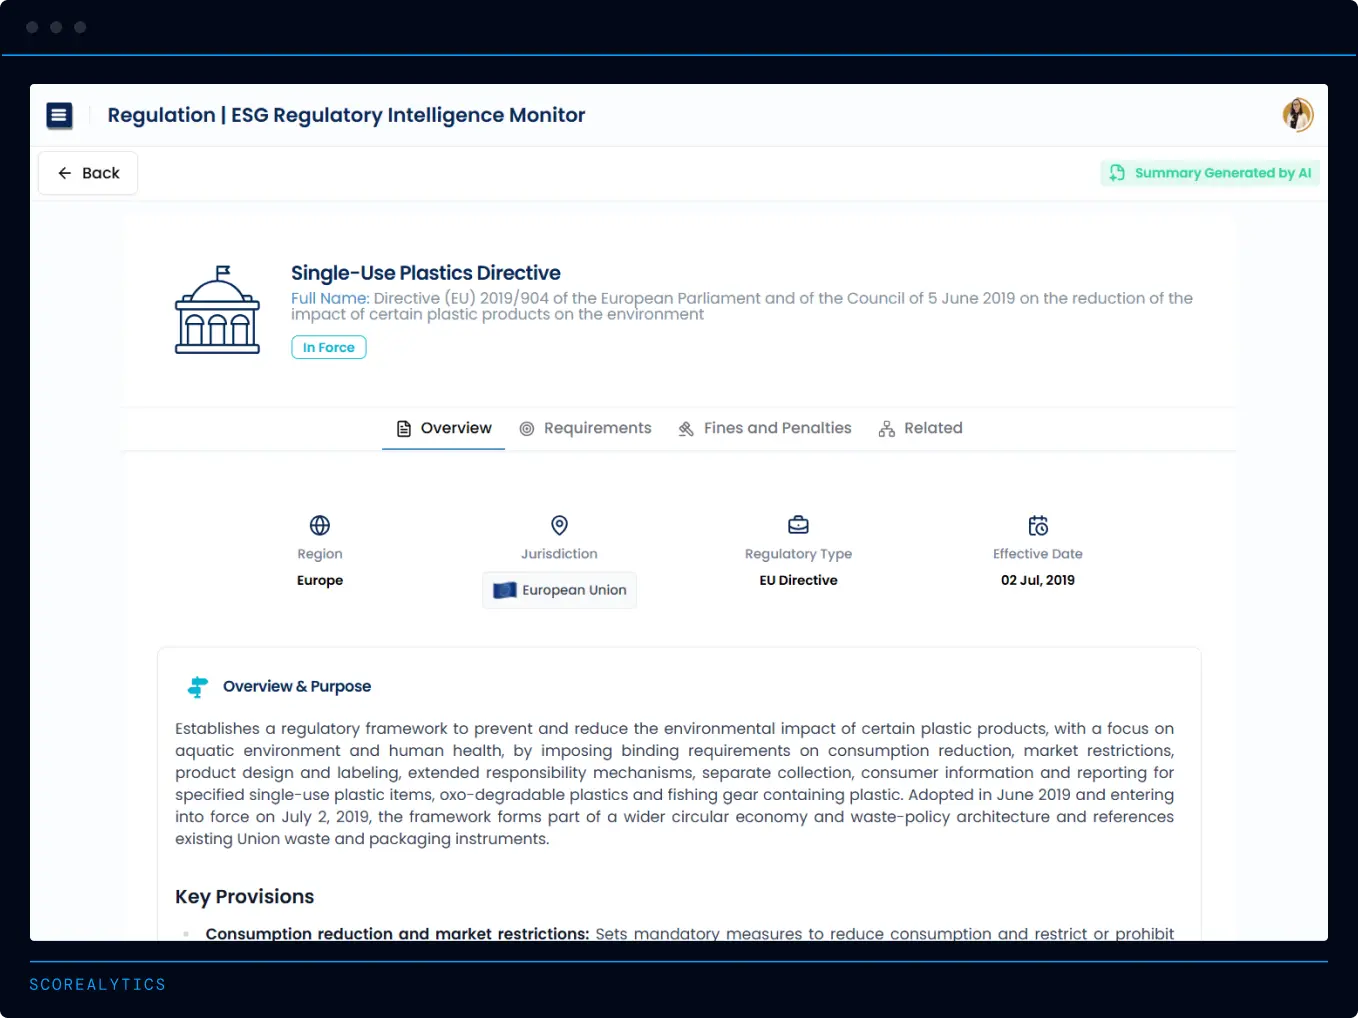Click the Key Provisions heading
The height and width of the screenshot is (1018, 1358).
pyautogui.click(x=244, y=897)
